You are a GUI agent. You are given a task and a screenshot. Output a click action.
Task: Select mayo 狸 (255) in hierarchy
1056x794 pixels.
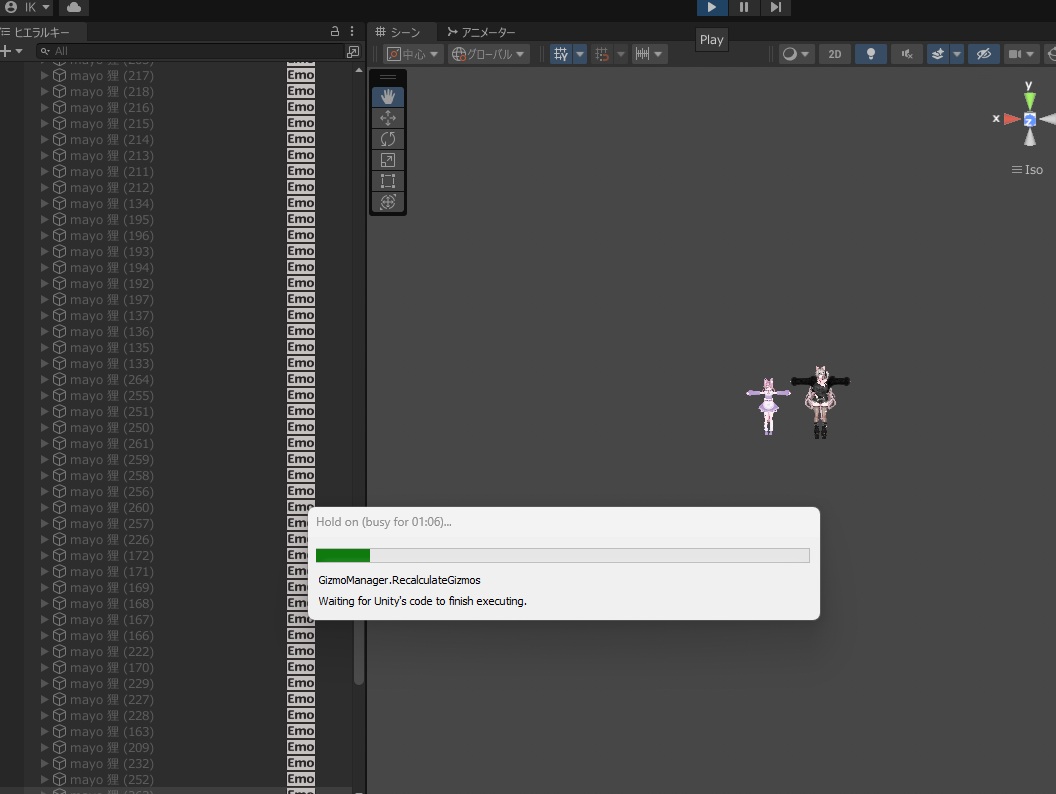(112, 395)
